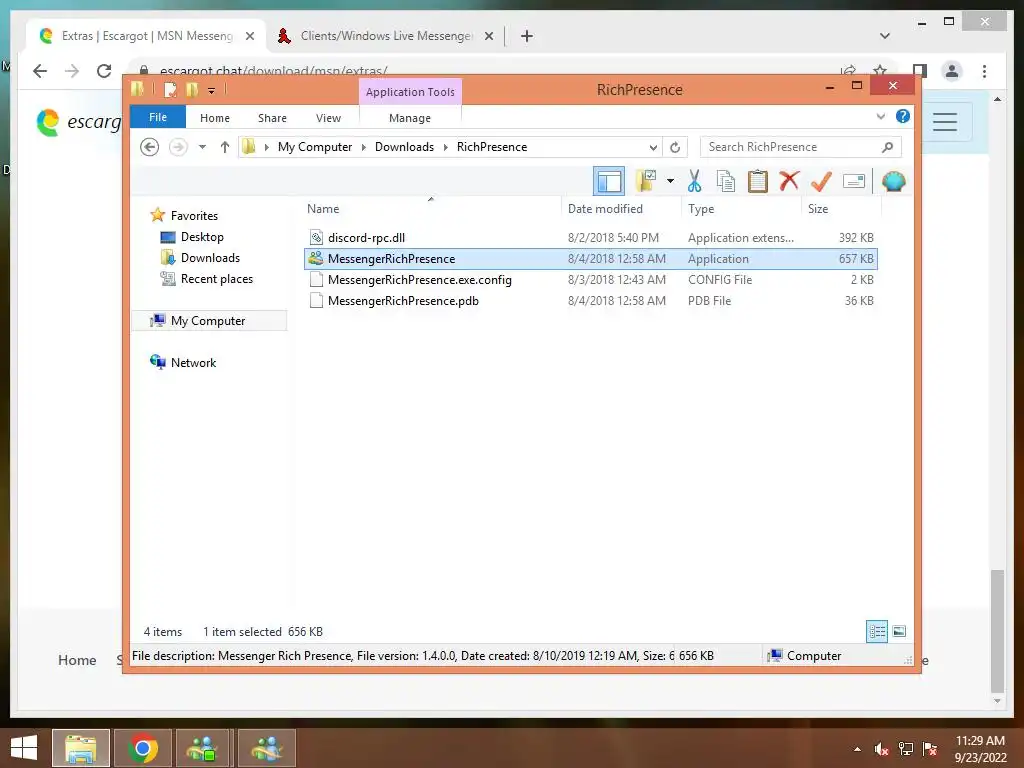
Task: Click the red X Delete icon
Action: pyautogui.click(x=789, y=180)
